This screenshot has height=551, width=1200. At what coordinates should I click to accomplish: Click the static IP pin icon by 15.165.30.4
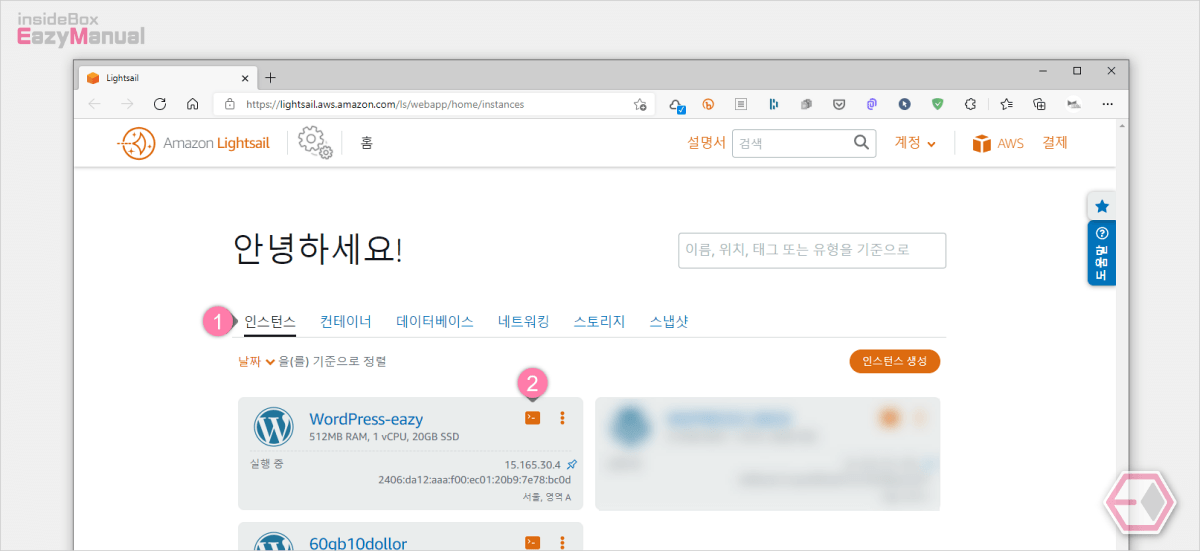(572, 465)
